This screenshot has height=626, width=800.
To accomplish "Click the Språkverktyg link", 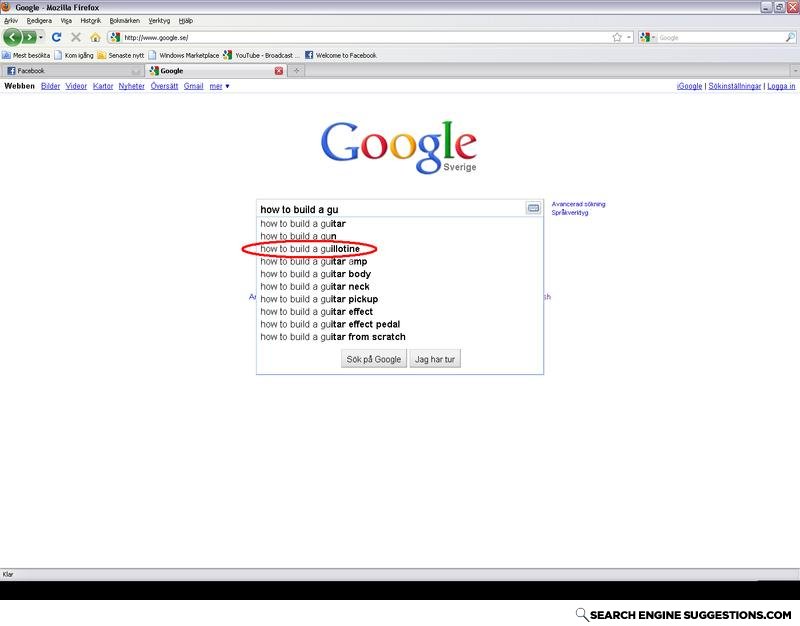I will point(570,213).
